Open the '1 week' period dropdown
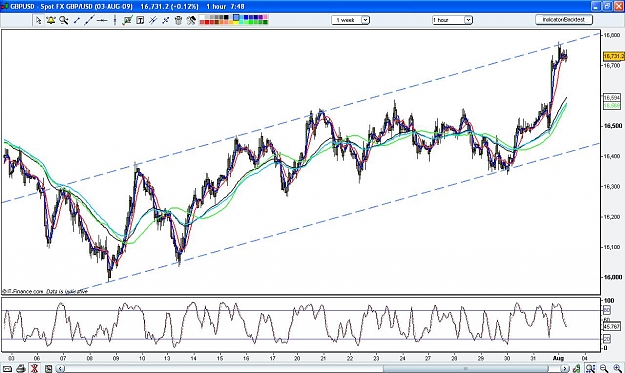 pyautogui.click(x=350, y=20)
